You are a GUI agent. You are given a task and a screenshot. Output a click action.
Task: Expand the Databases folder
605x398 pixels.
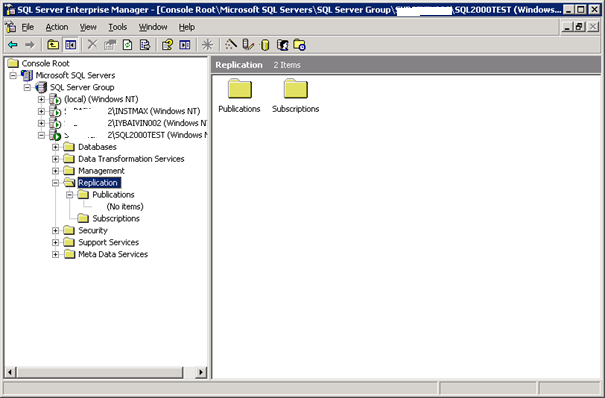56,147
